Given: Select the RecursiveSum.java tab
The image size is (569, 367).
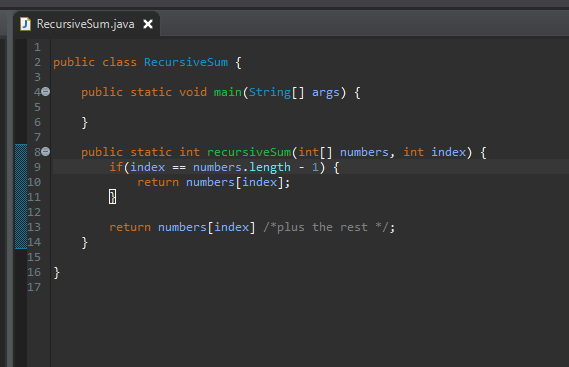Looking at the screenshot, I should 86,24.
